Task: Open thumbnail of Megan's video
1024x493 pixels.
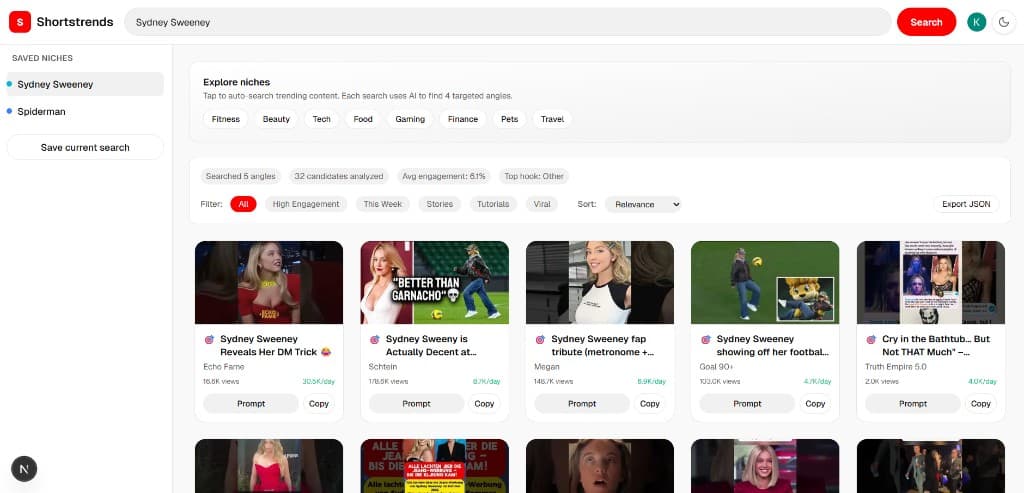Action: (x=600, y=283)
